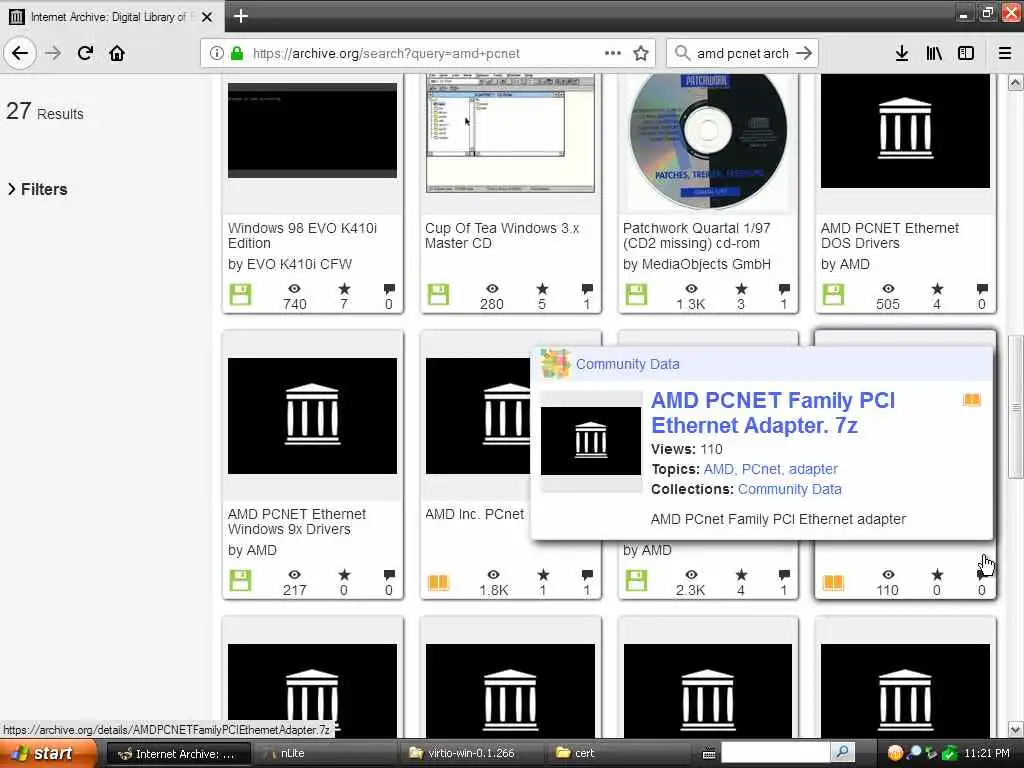Click the popup preview thumbnail
Viewport: 1024px width, 768px height.
[x=591, y=441]
